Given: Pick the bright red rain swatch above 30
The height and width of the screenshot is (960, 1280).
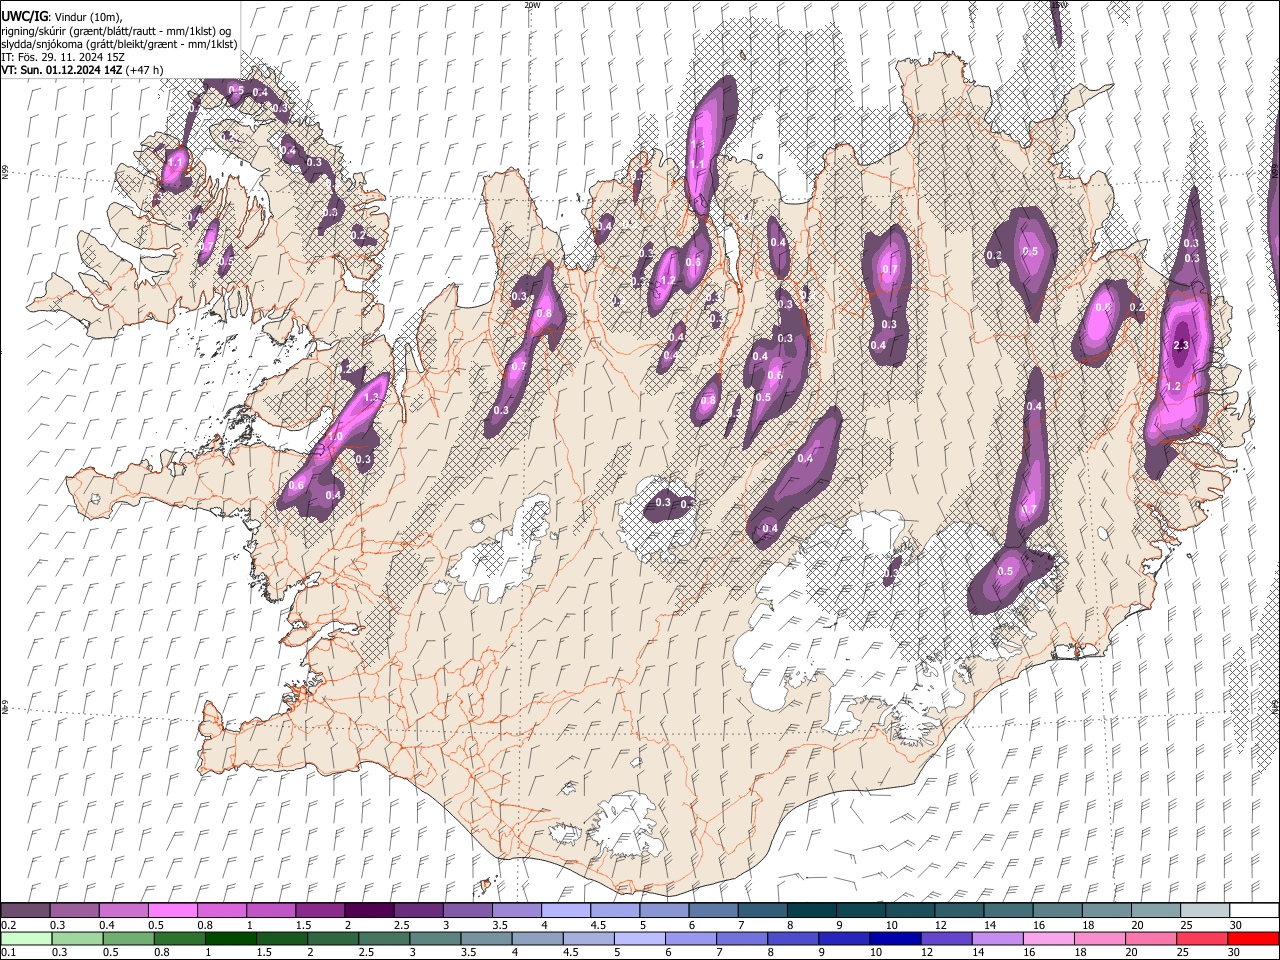Looking at the screenshot, I should tap(1252, 938).
